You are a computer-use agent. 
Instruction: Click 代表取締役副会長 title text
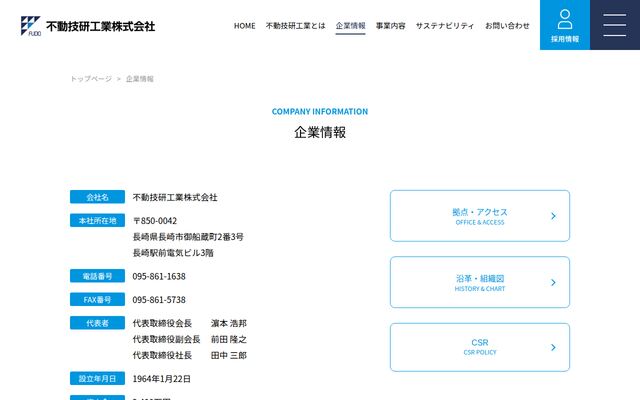(167, 339)
